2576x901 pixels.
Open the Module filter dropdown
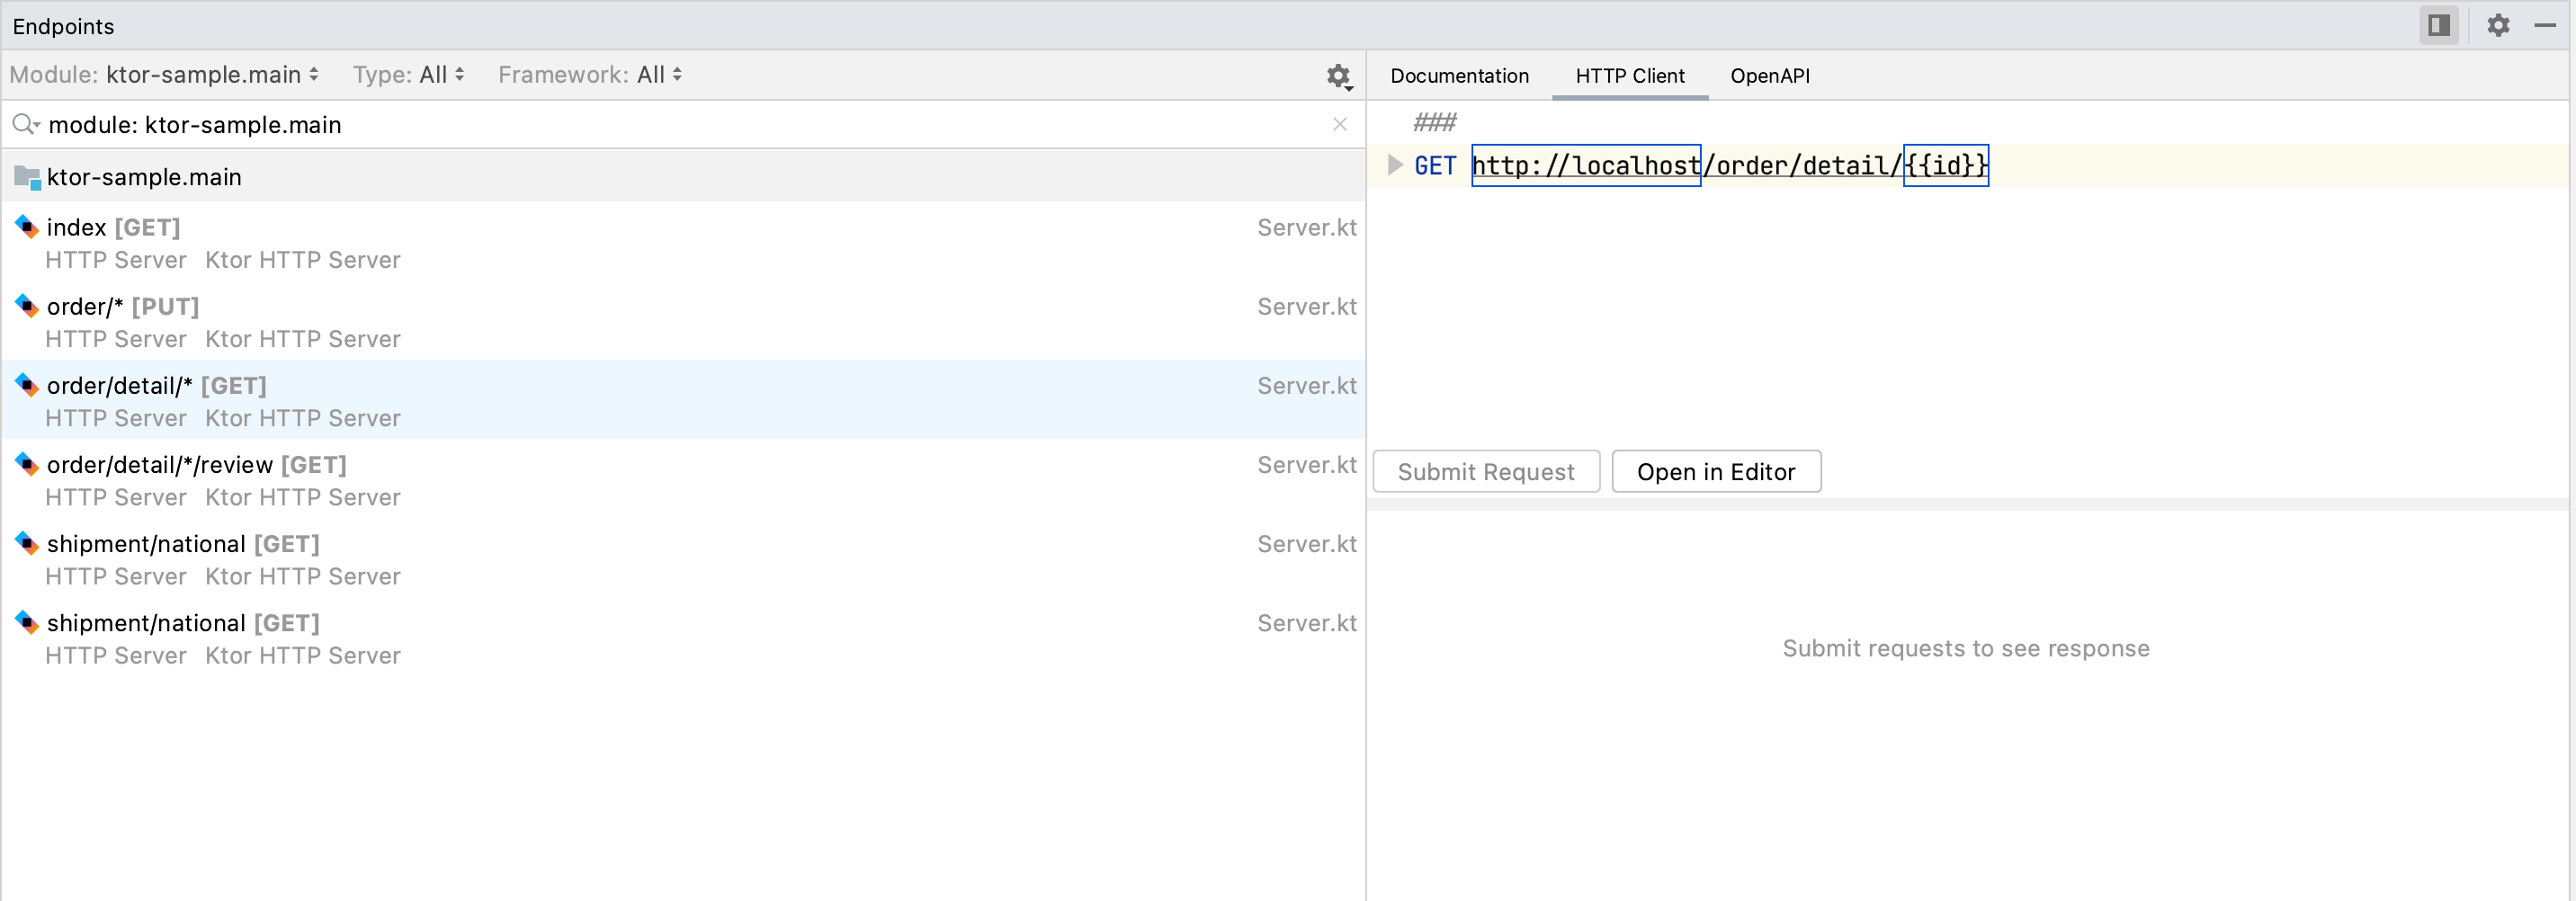[x=164, y=75]
